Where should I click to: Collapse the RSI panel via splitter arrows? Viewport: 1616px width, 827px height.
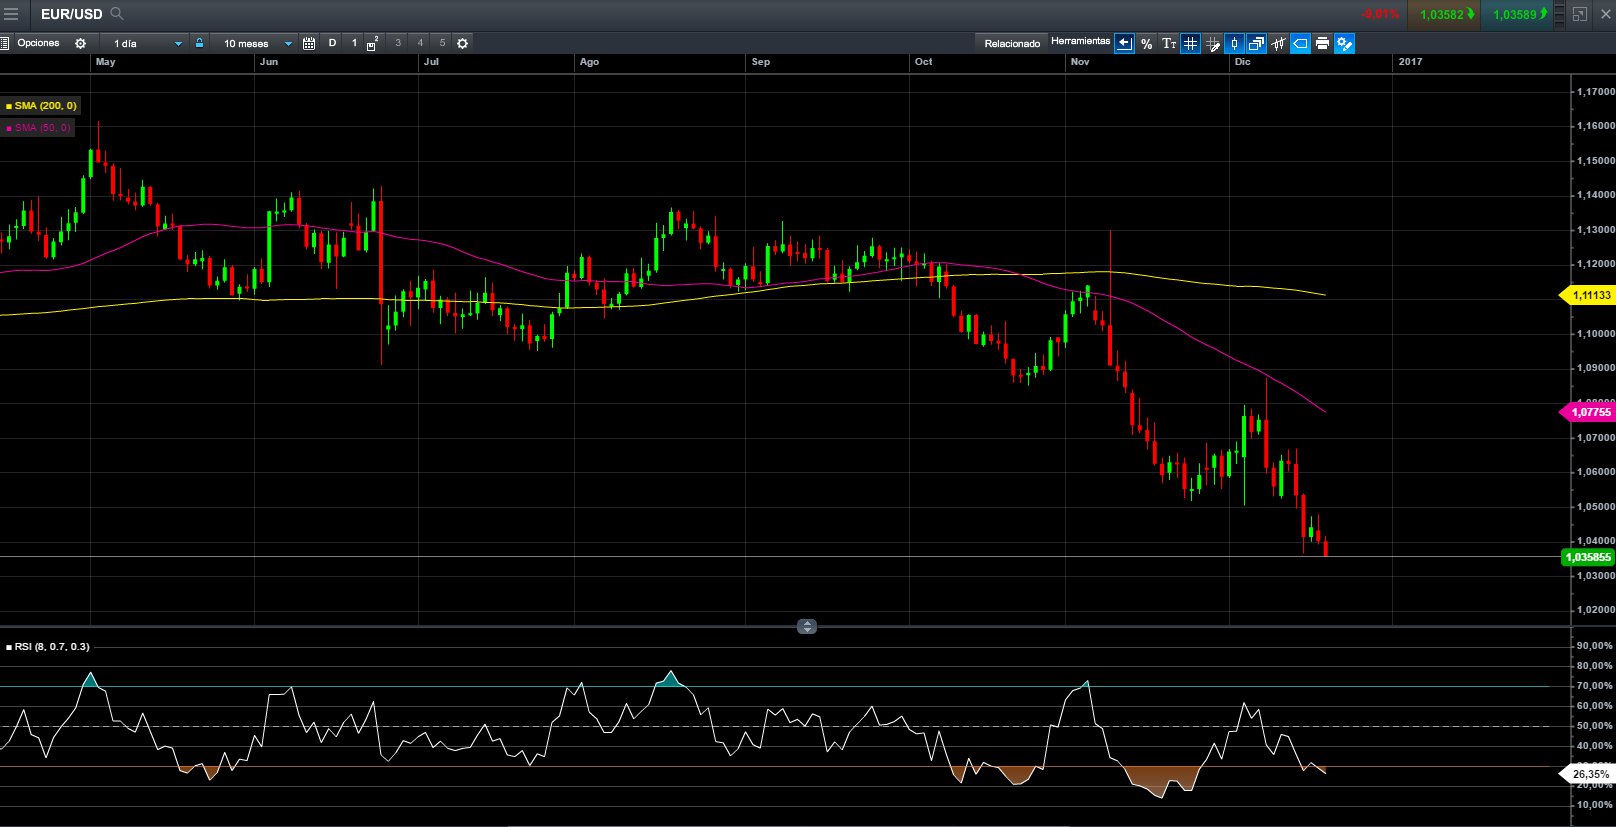click(807, 627)
